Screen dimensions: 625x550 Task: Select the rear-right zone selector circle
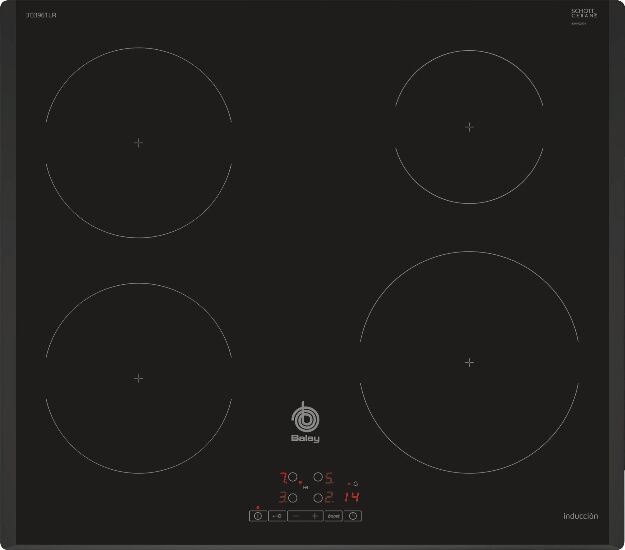pos(318,477)
